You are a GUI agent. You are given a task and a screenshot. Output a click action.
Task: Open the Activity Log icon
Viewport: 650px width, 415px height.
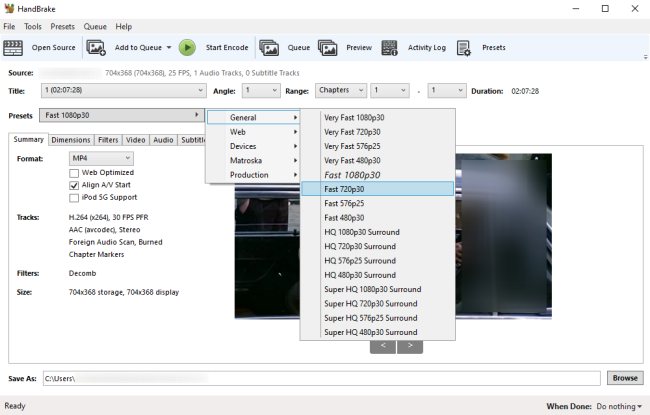(x=390, y=47)
